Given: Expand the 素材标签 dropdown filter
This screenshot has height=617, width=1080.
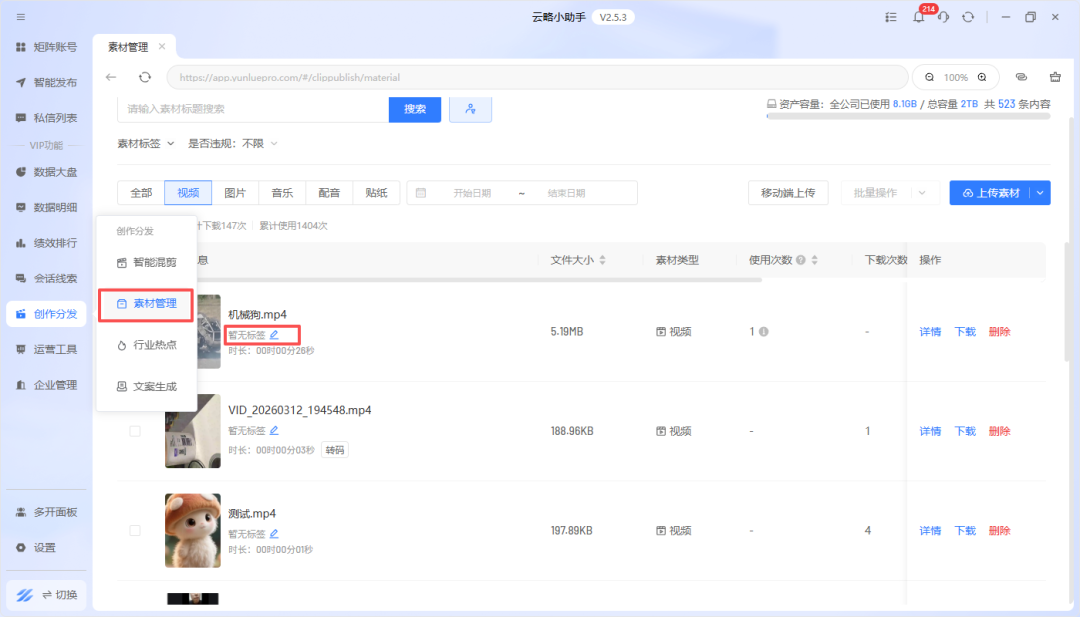Looking at the screenshot, I should click(x=146, y=143).
